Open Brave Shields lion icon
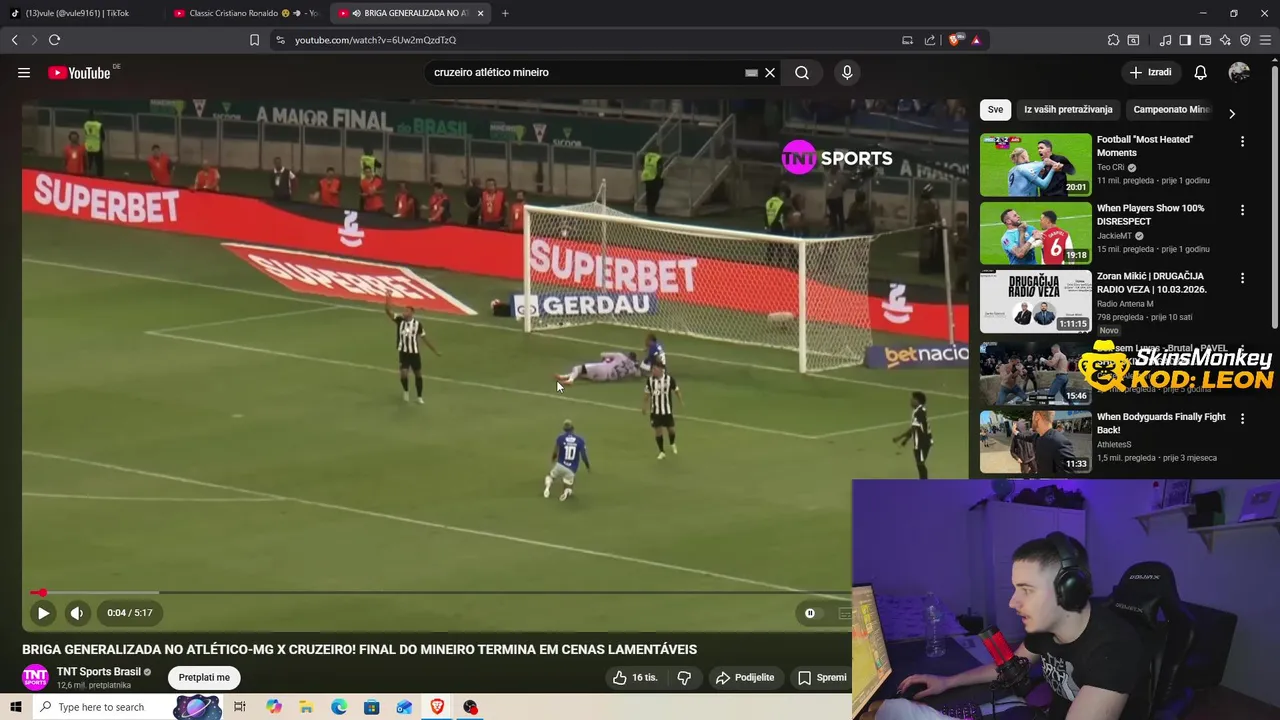1280x720 pixels. tap(955, 40)
